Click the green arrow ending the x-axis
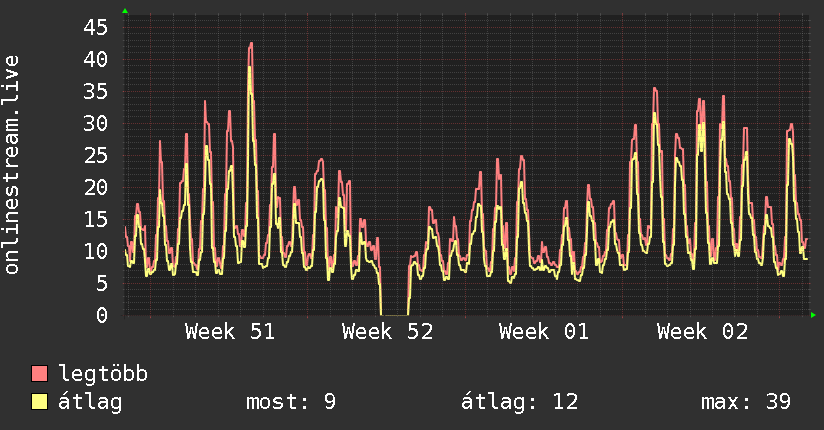 pos(813,315)
